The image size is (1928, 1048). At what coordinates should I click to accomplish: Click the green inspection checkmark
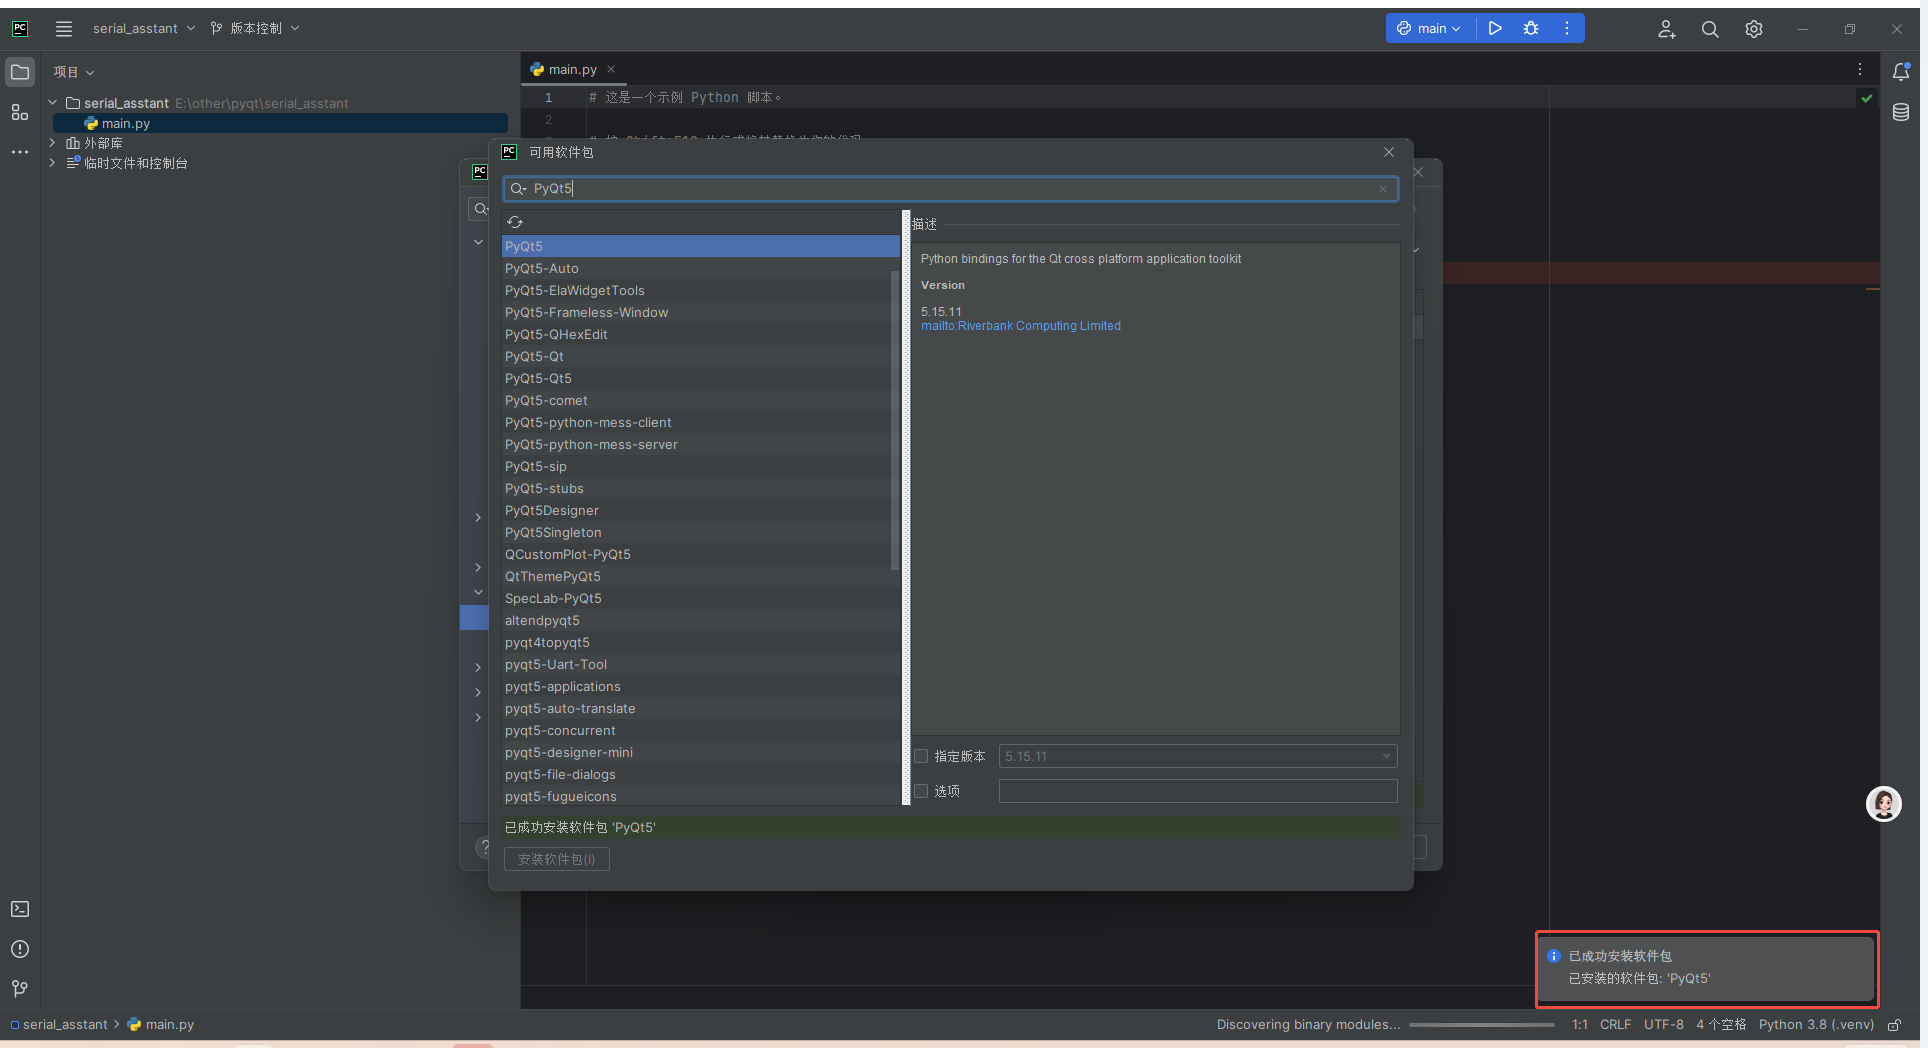click(x=1866, y=98)
